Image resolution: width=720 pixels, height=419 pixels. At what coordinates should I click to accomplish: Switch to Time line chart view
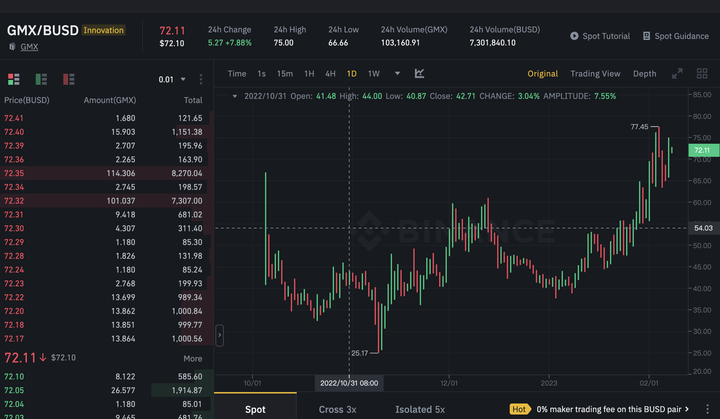coord(237,74)
